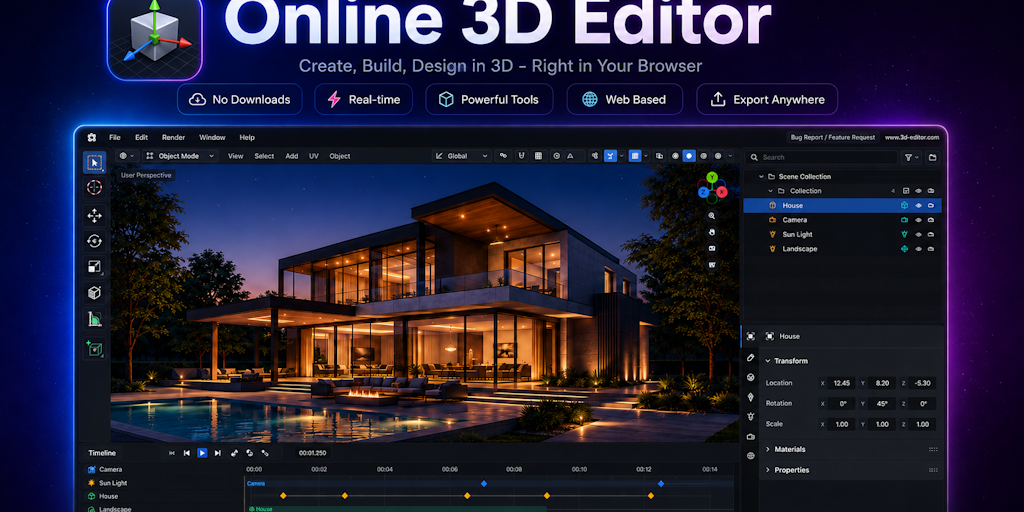Click the Landscape mesh data icon in outliner
Screen dimensions: 1024x512
coord(904,249)
